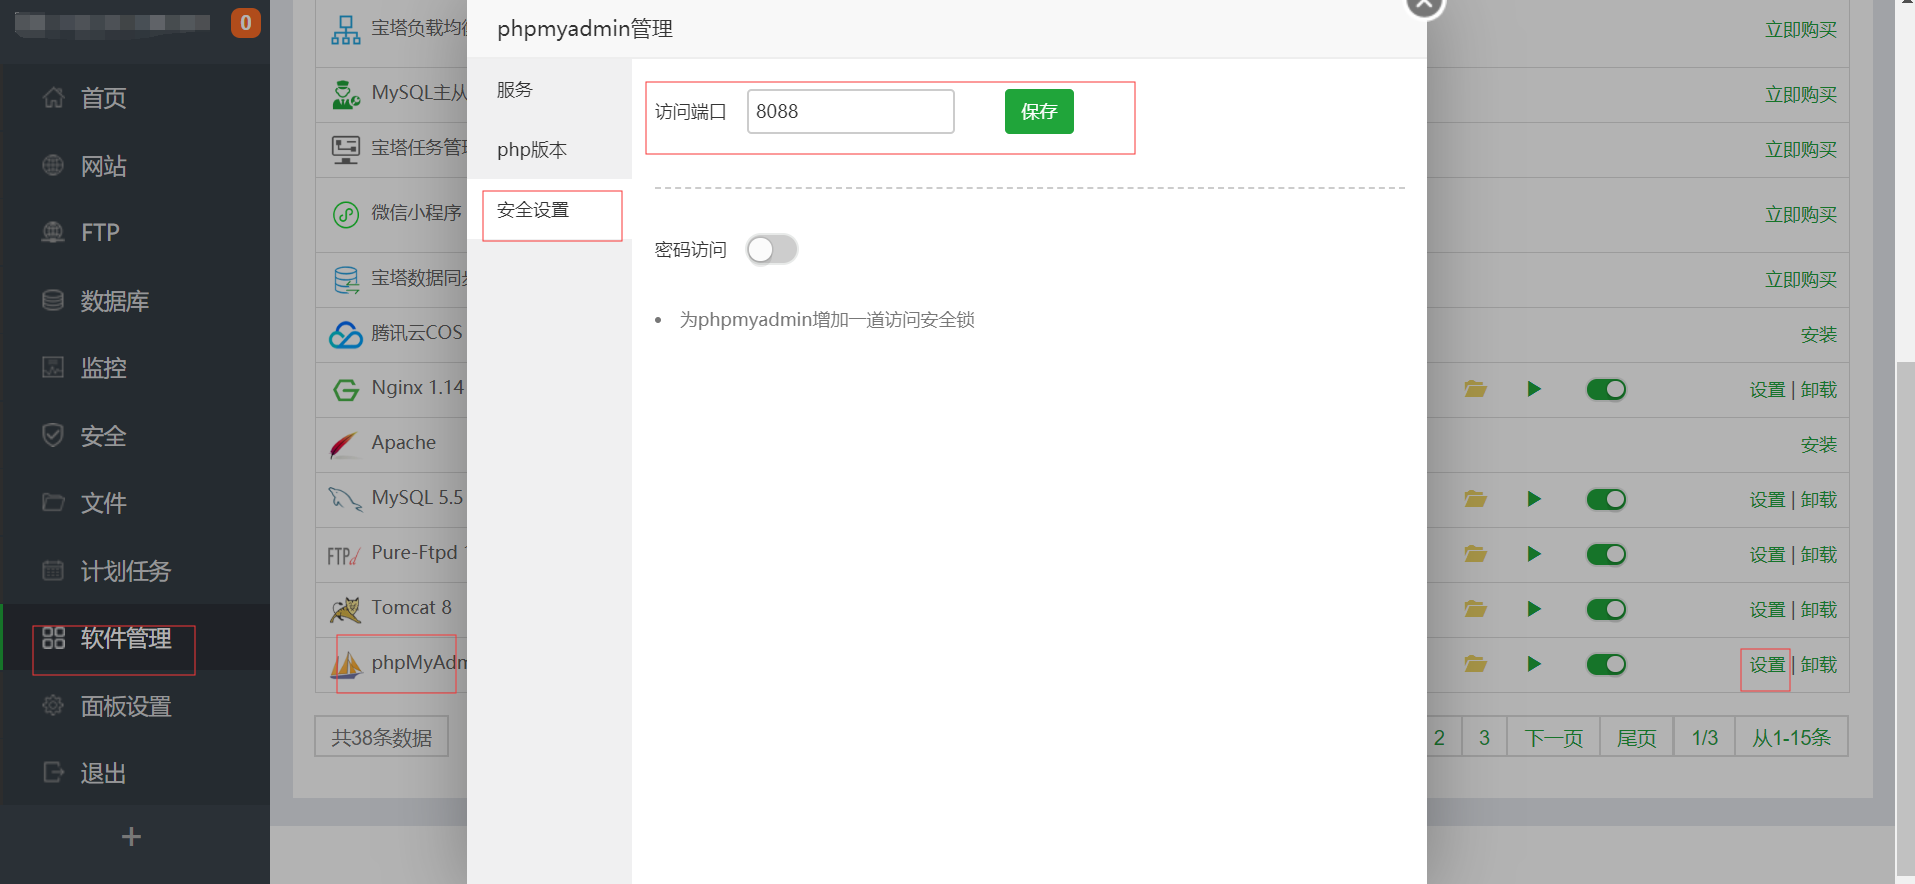Toggle the Nginx row homepage-display switch
The width and height of the screenshot is (1915, 884).
(1606, 389)
